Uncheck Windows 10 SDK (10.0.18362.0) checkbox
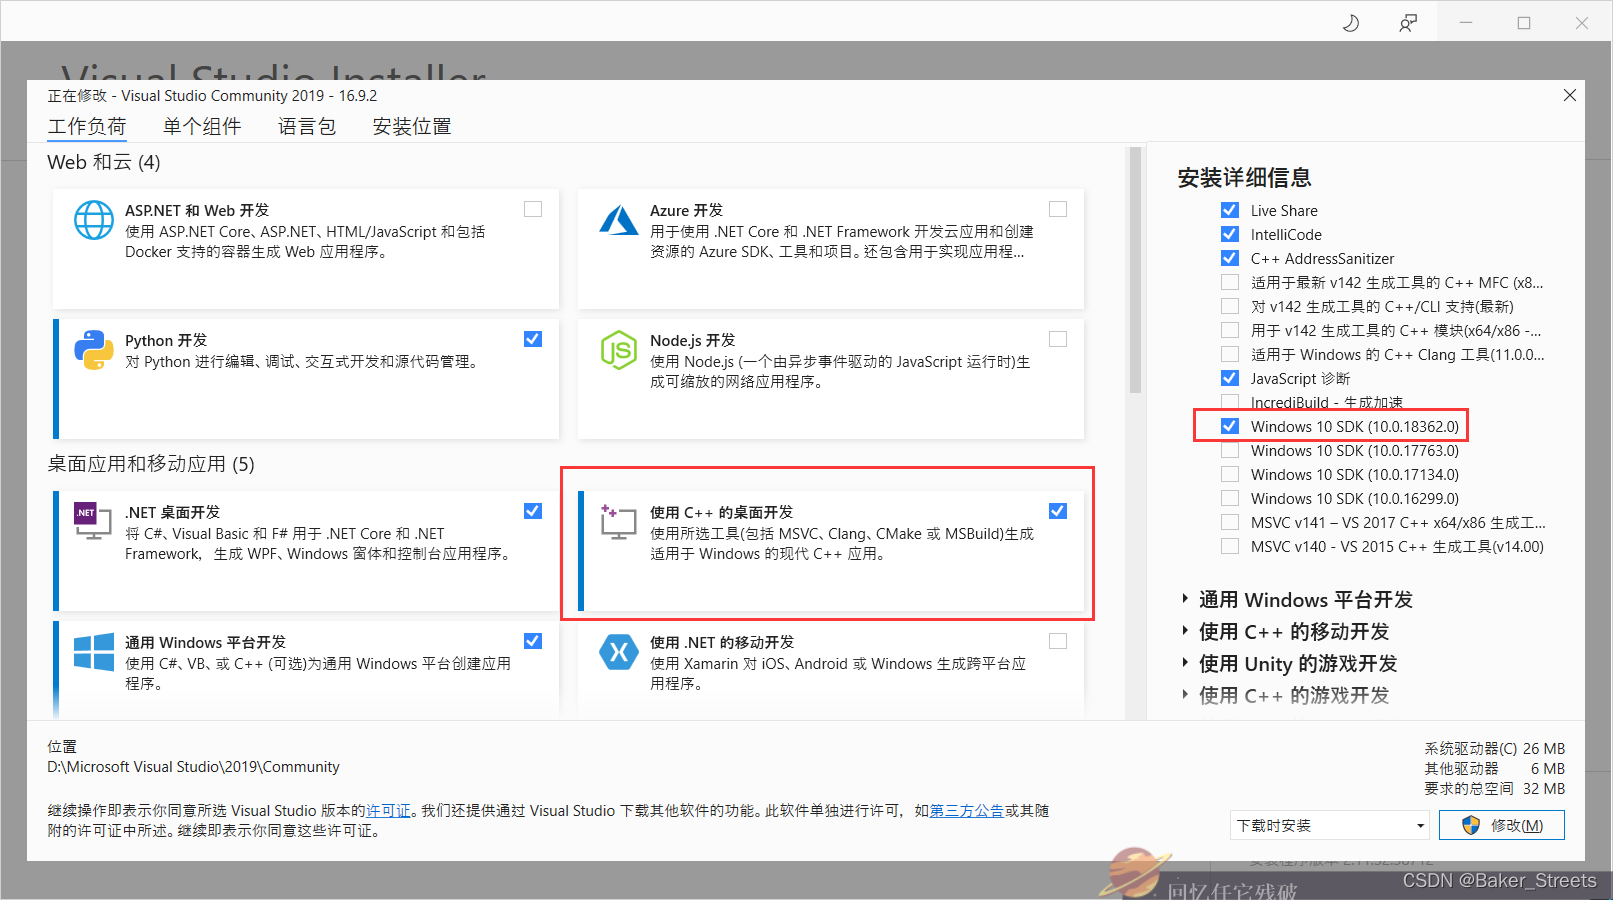 (x=1230, y=426)
